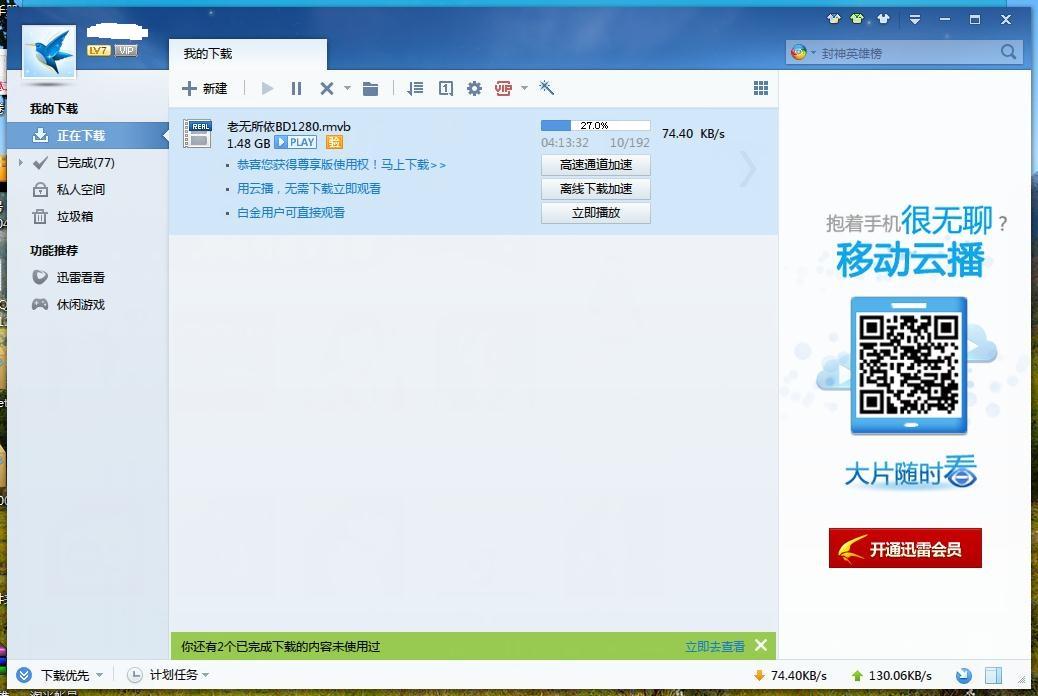
Task: Open the download folder icon
Action: (x=370, y=88)
